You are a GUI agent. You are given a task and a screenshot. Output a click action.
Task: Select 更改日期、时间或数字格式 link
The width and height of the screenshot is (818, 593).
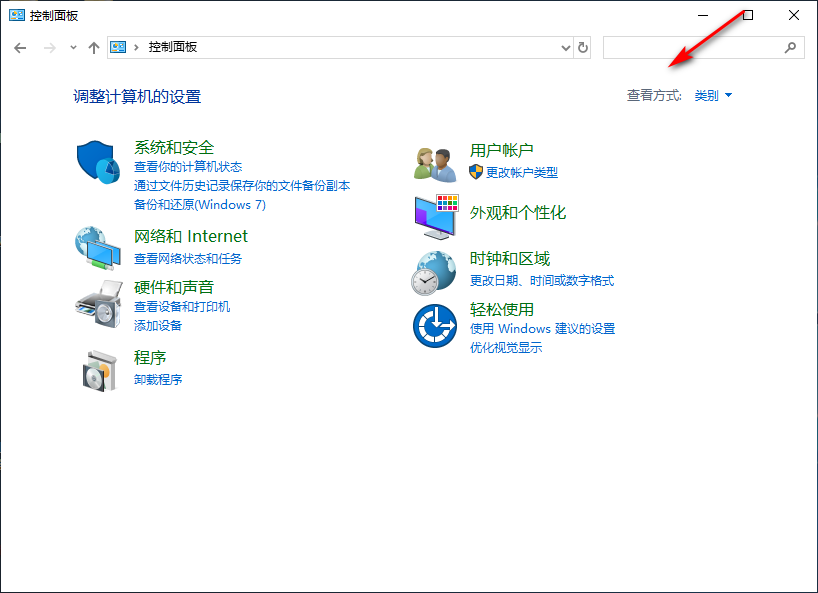coord(542,281)
